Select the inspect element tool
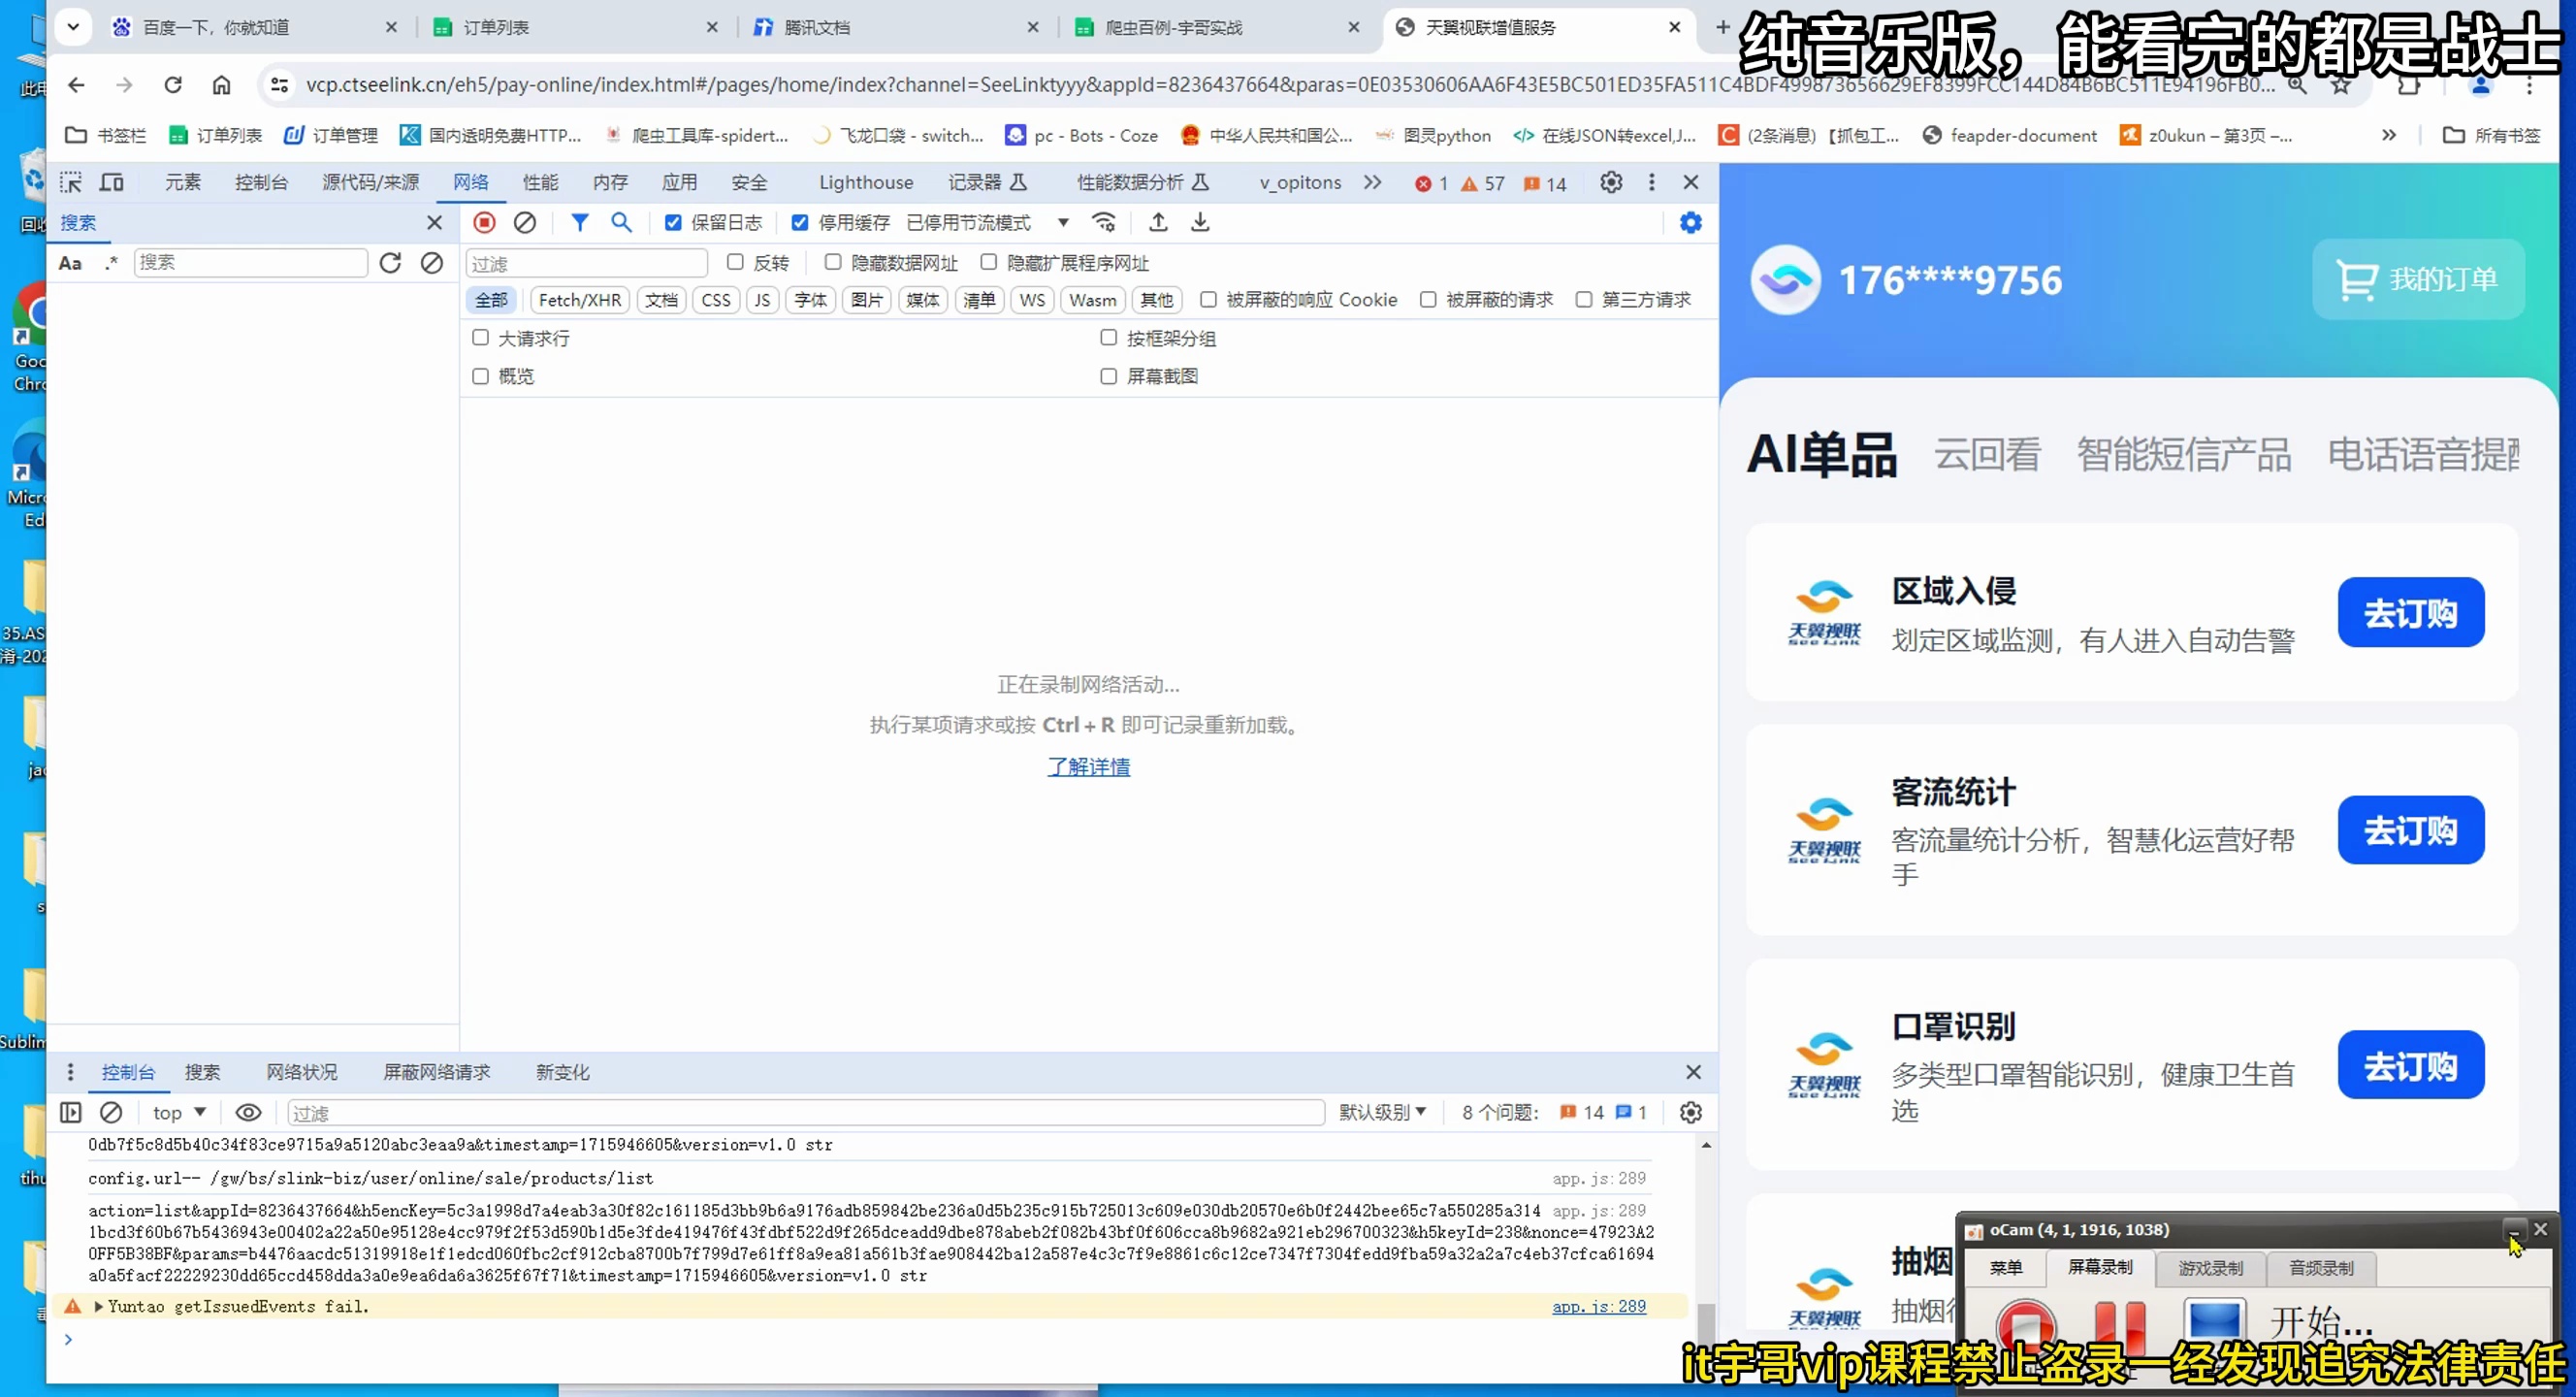2576x1397 pixels. point(70,182)
